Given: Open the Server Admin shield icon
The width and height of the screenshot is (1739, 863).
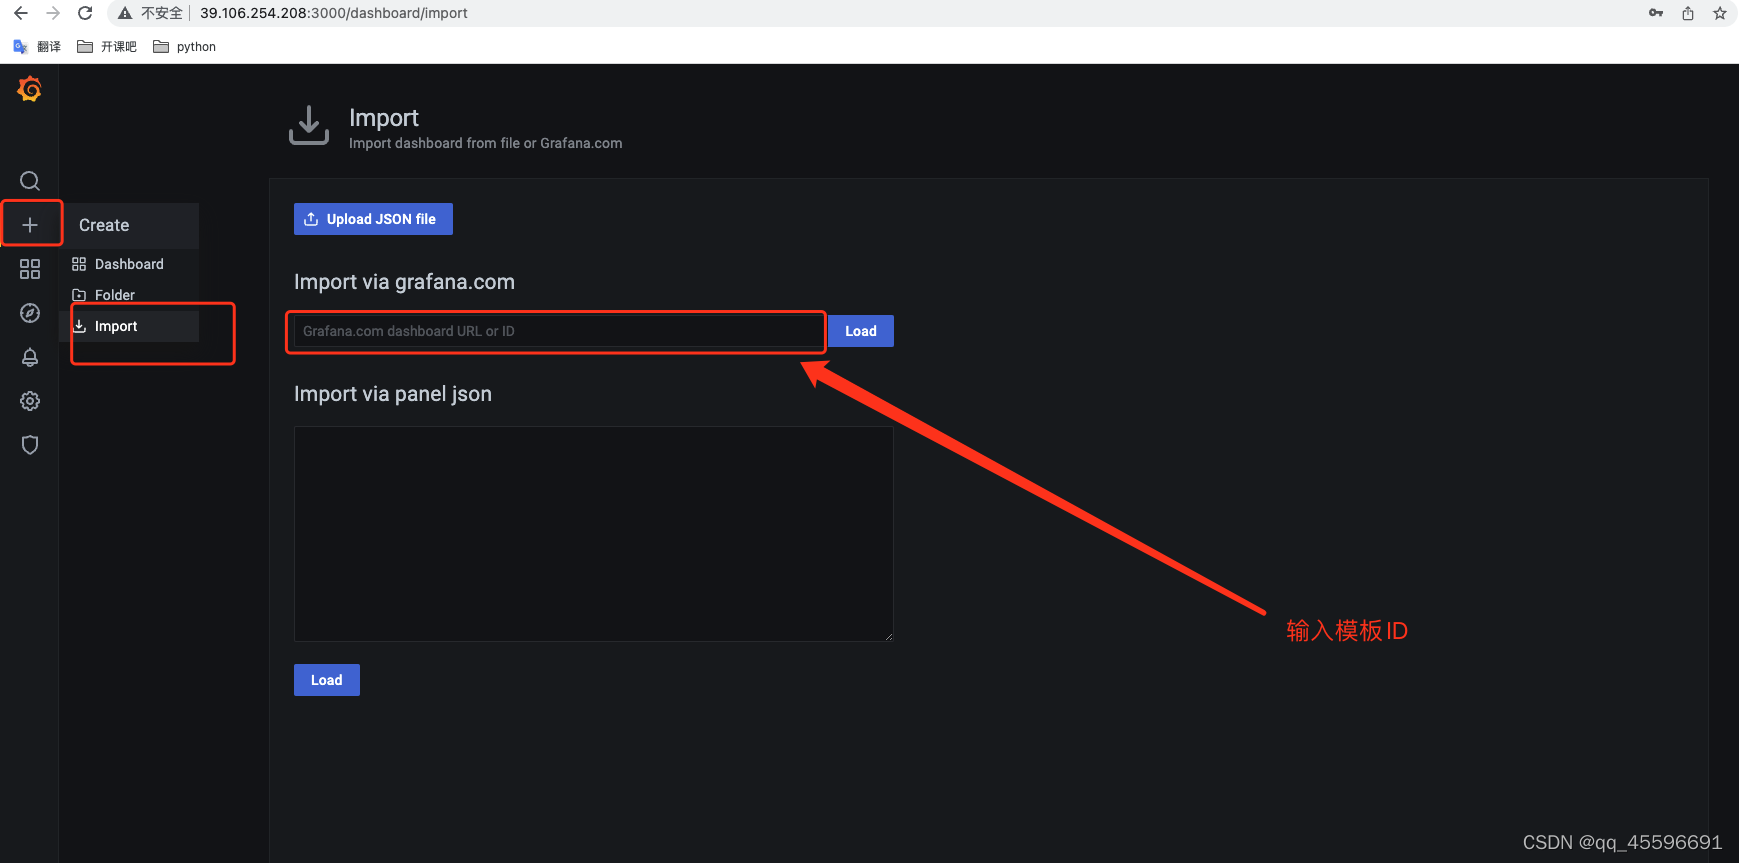Looking at the screenshot, I should click(30, 445).
